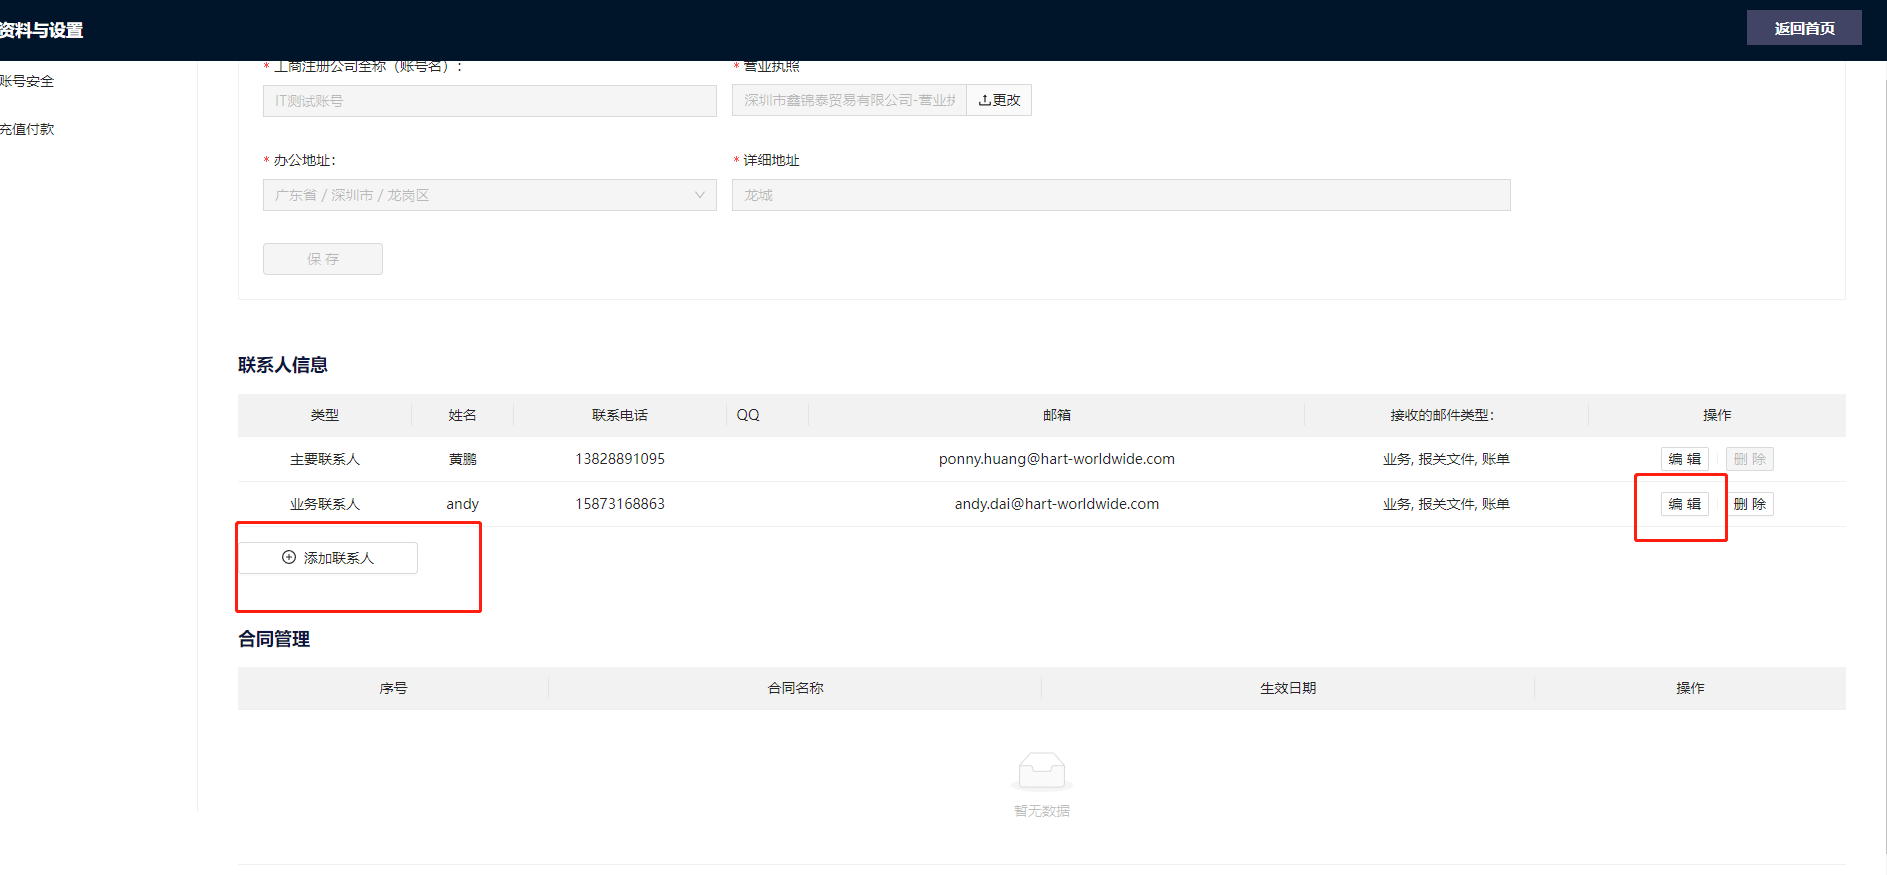
Task: Click the greyed-out 删除 for 黄鹏
Action: tap(1749, 459)
